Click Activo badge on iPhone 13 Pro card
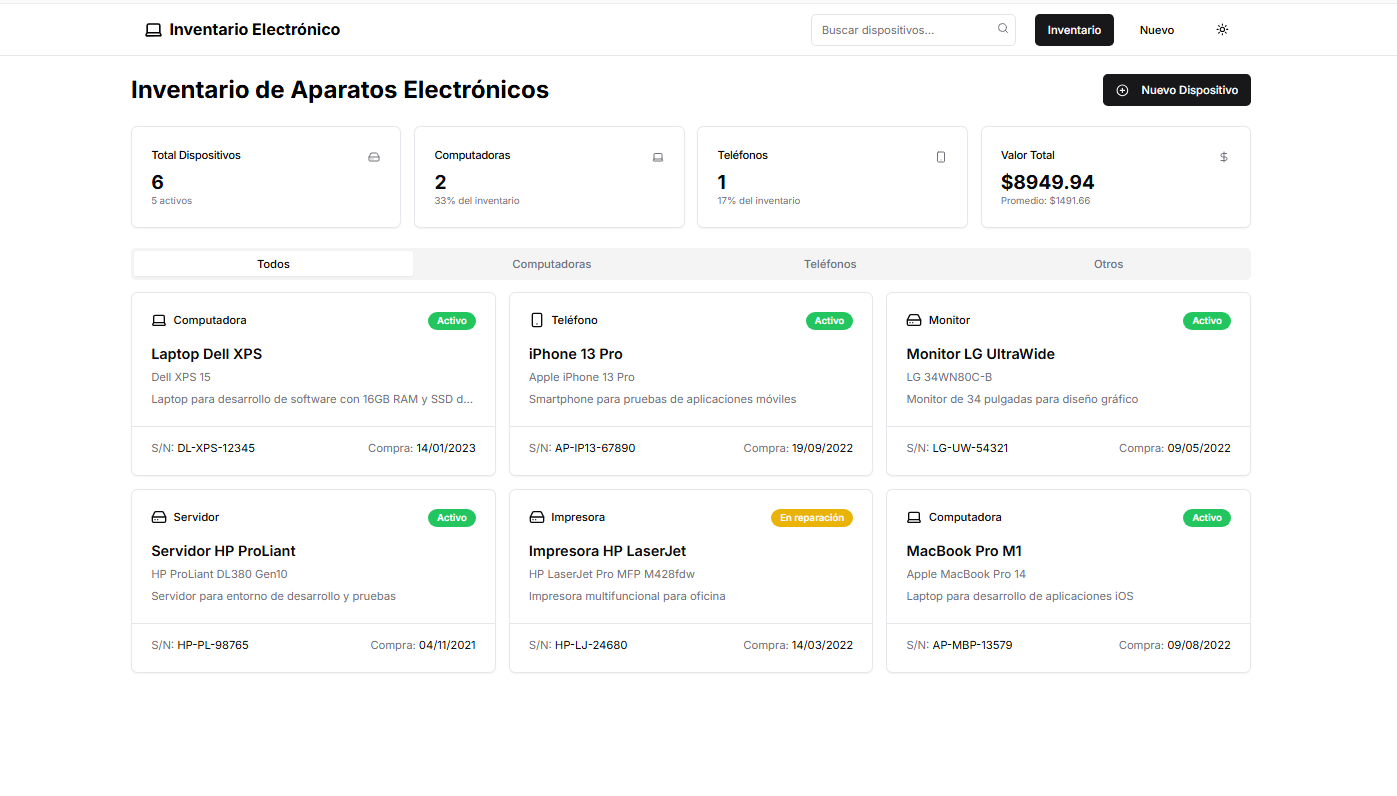The width and height of the screenshot is (1397, 796). coord(829,321)
